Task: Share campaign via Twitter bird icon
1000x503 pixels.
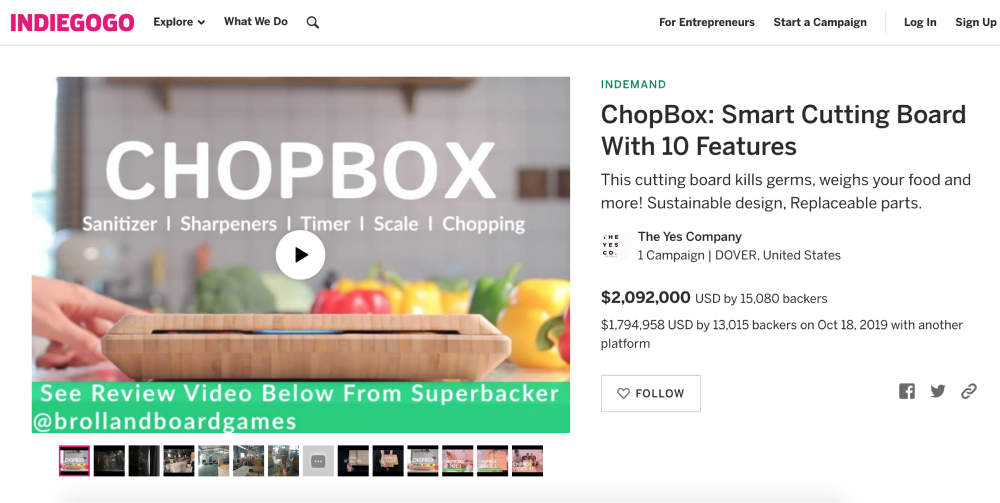Action: pyautogui.click(x=938, y=391)
